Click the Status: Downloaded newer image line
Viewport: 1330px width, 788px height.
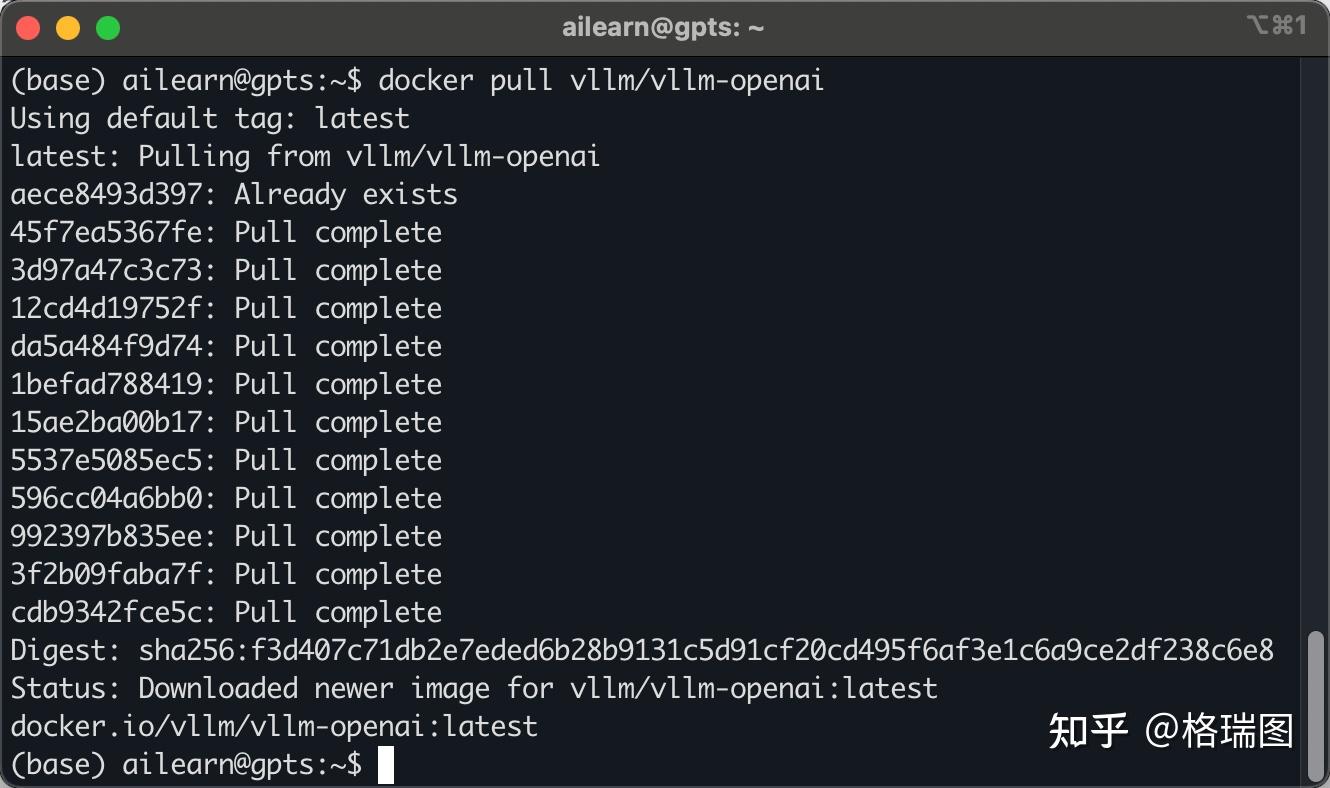click(x=474, y=688)
